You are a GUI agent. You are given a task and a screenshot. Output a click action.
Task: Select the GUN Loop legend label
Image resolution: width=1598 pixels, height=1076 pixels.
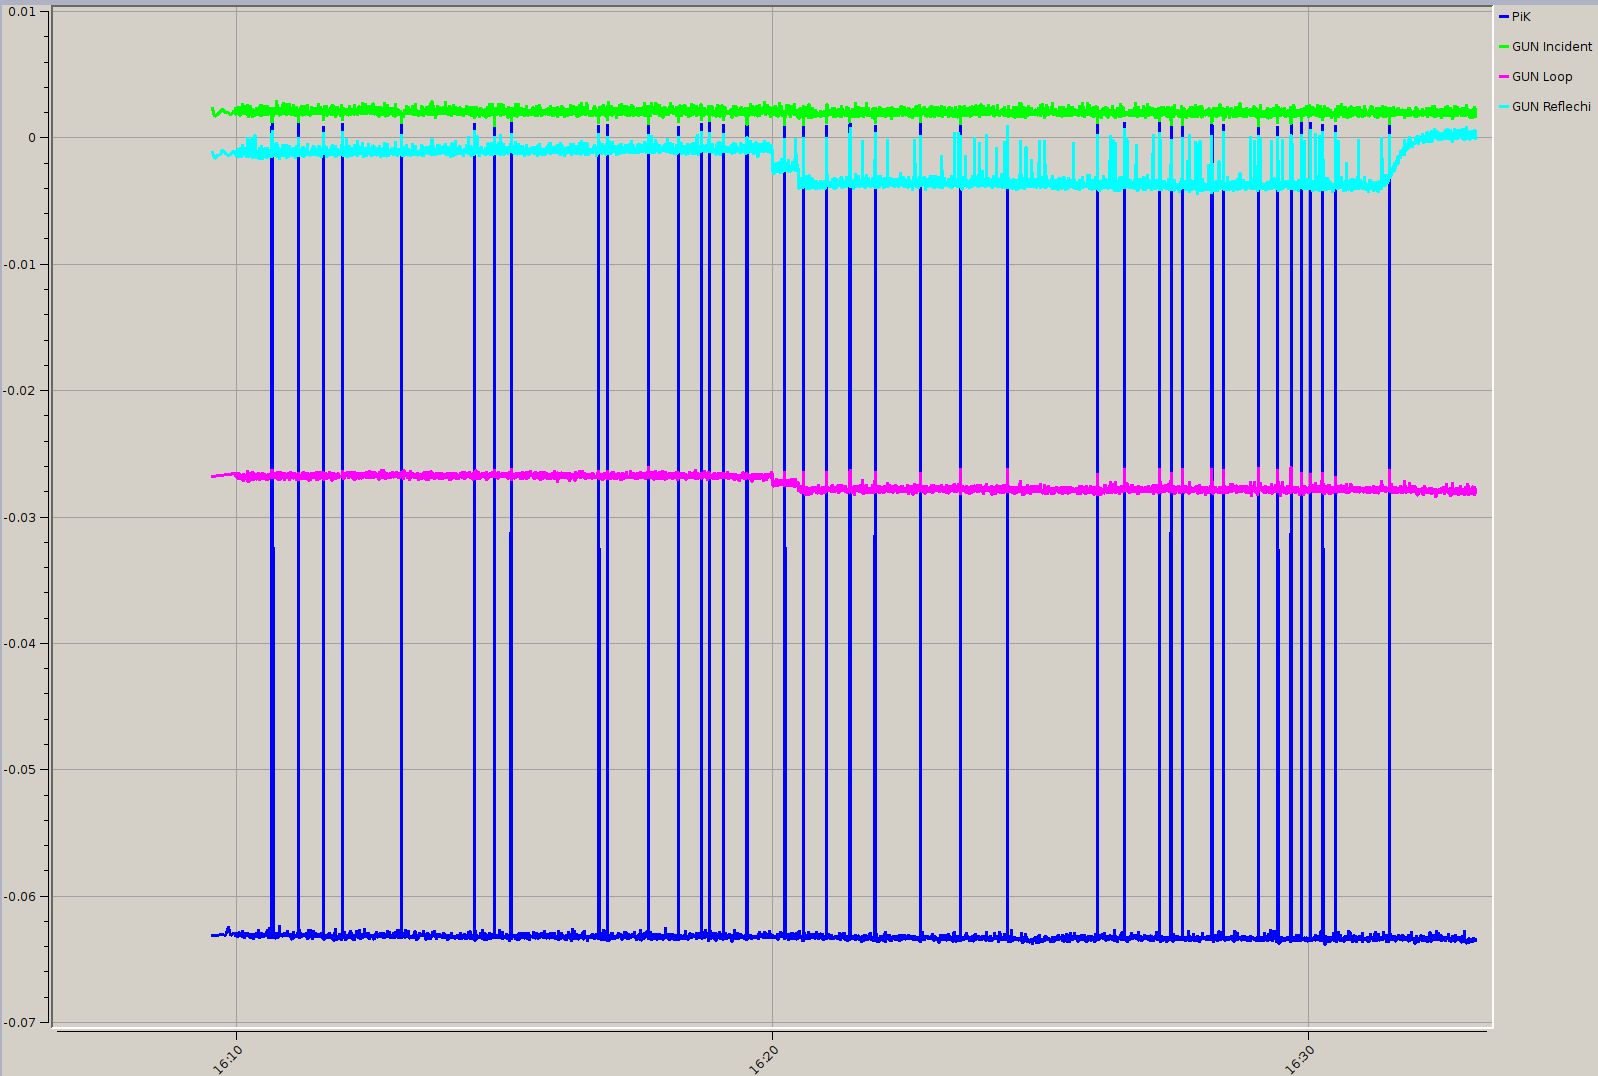pyautogui.click(x=1541, y=77)
